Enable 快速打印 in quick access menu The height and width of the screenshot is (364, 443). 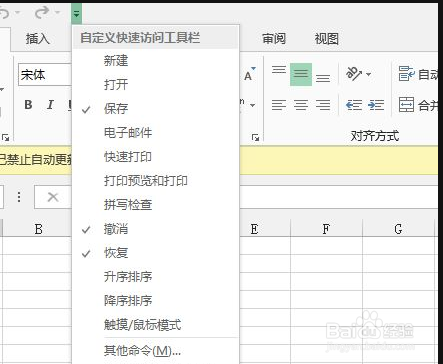tap(156, 157)
